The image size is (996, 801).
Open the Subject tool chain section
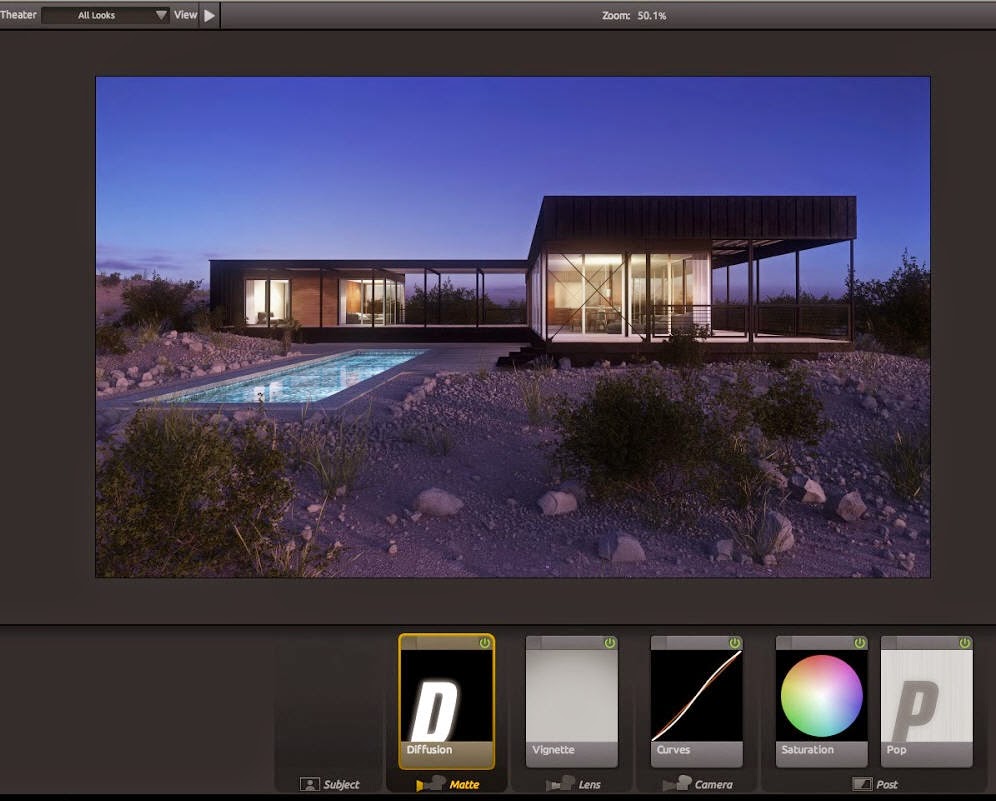(x=330, y=784)
